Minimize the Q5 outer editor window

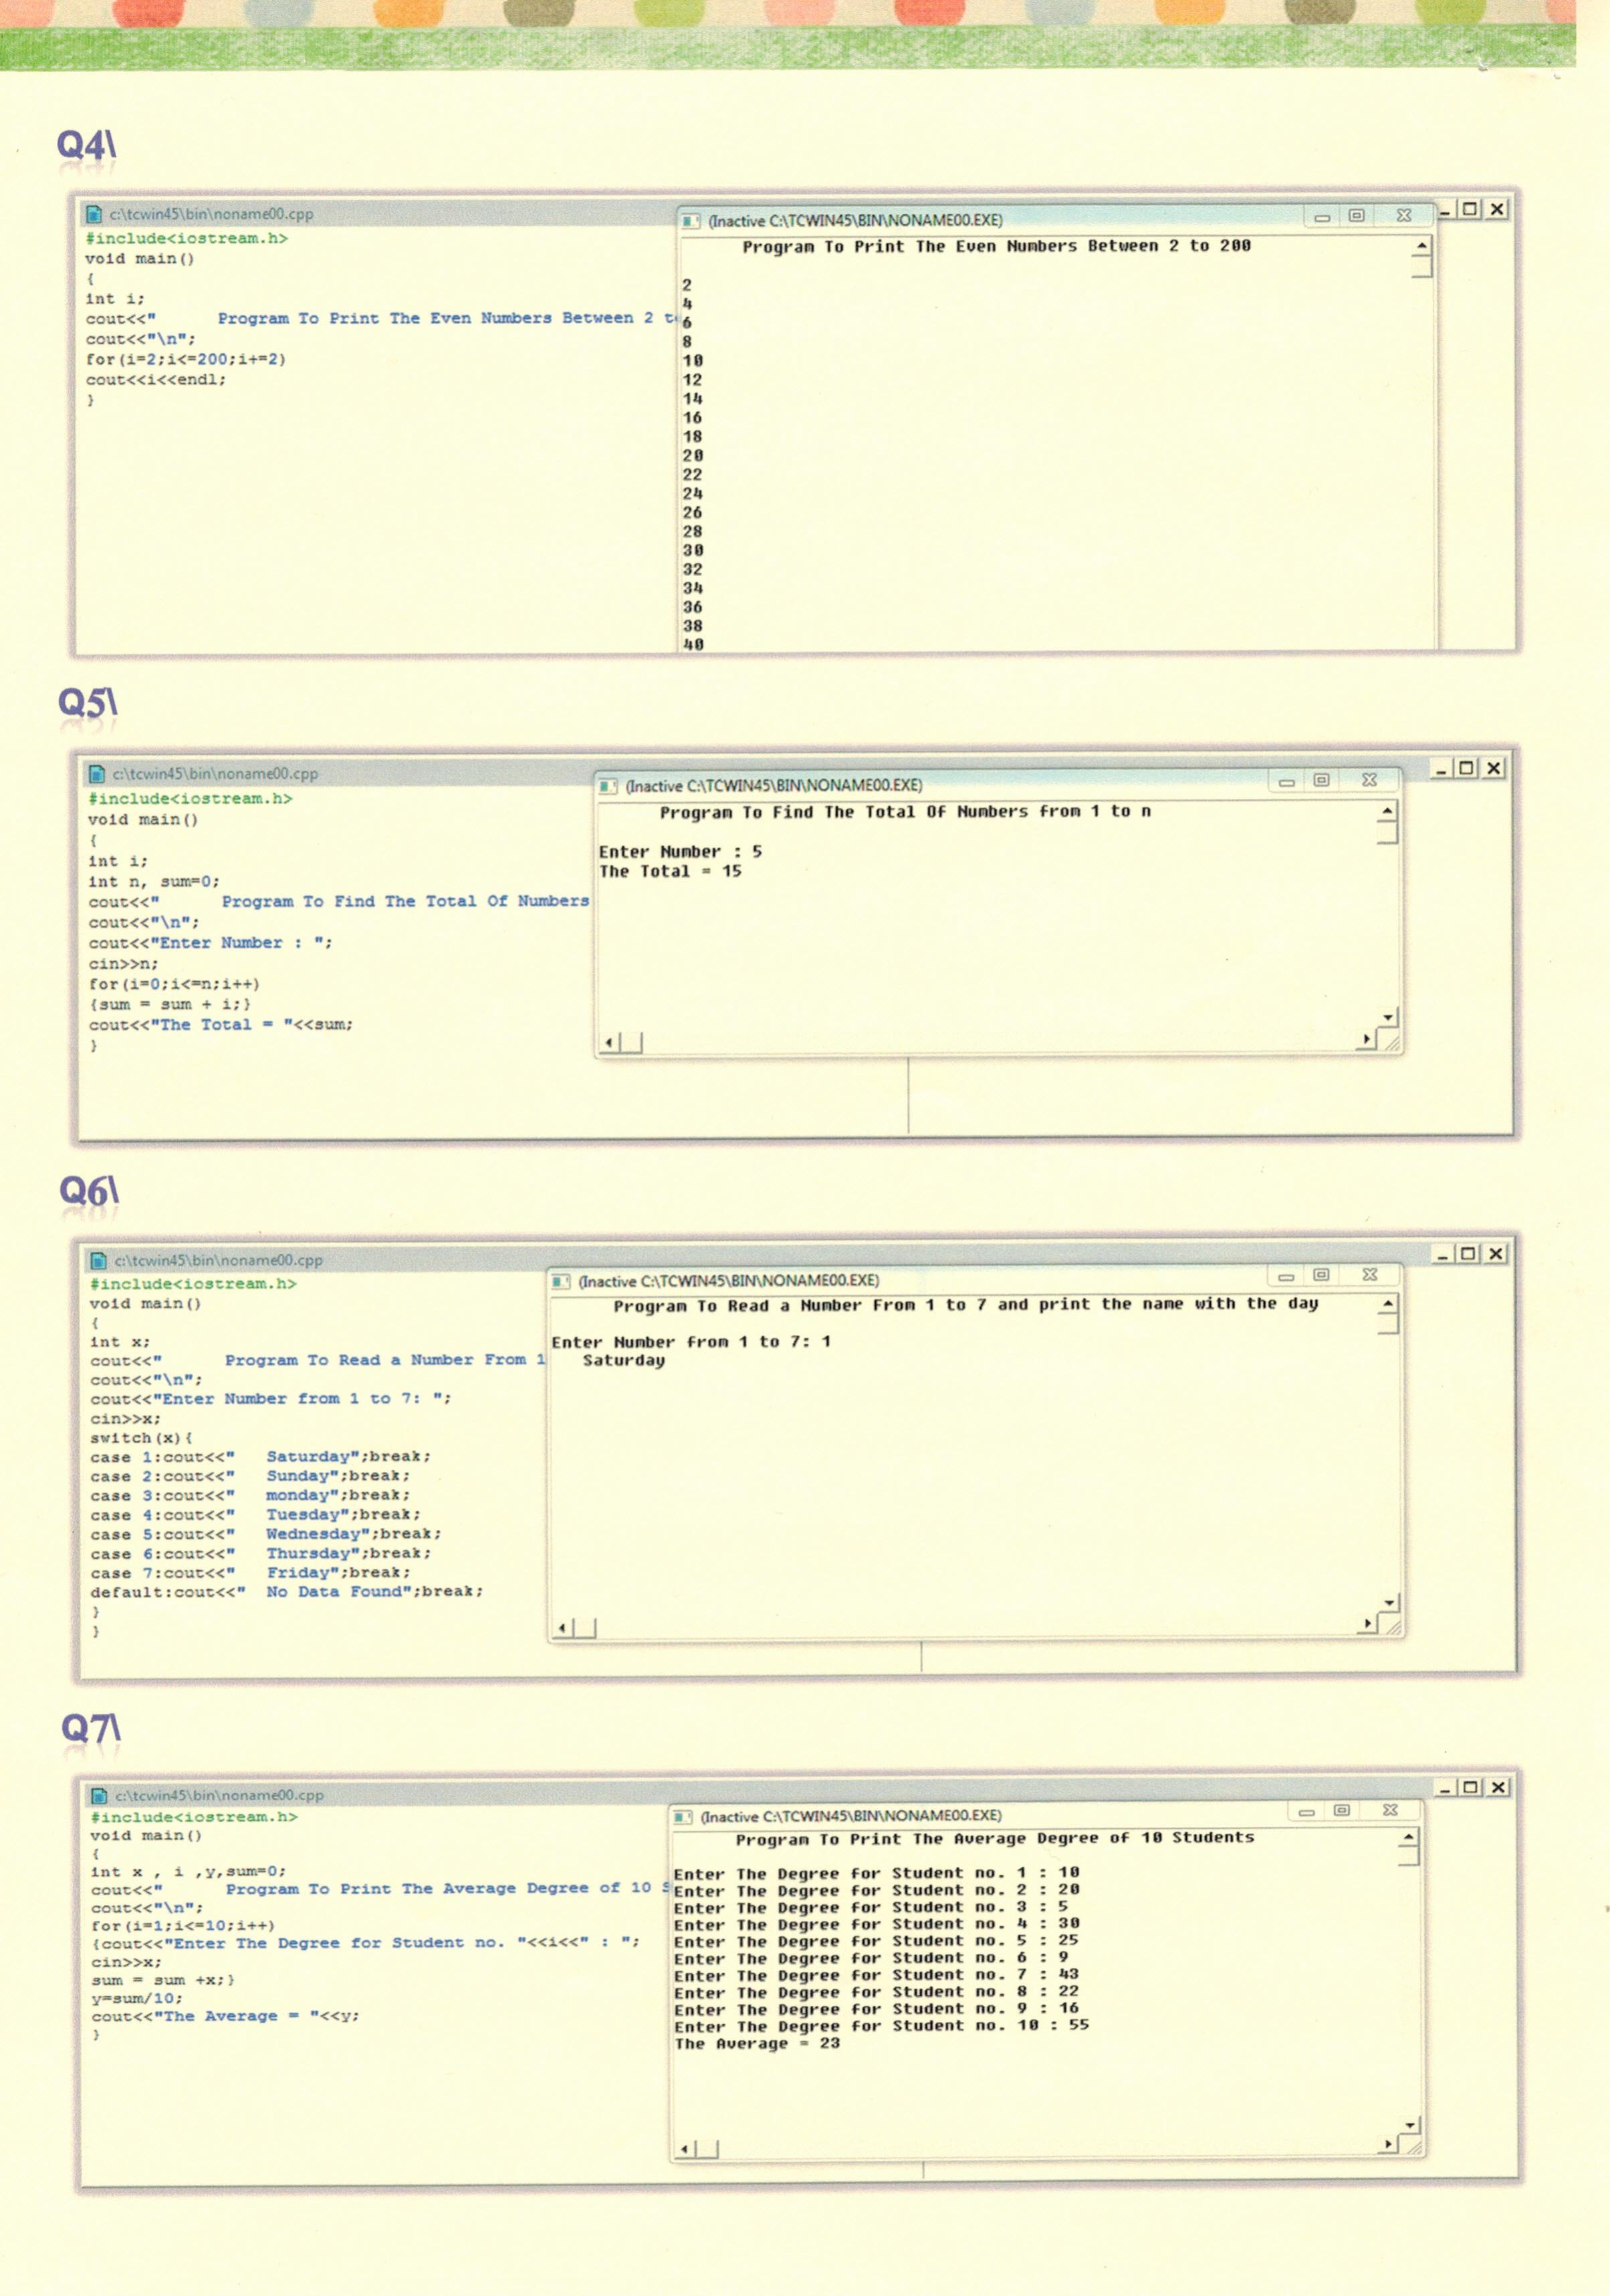click(x=1441, y=769)
